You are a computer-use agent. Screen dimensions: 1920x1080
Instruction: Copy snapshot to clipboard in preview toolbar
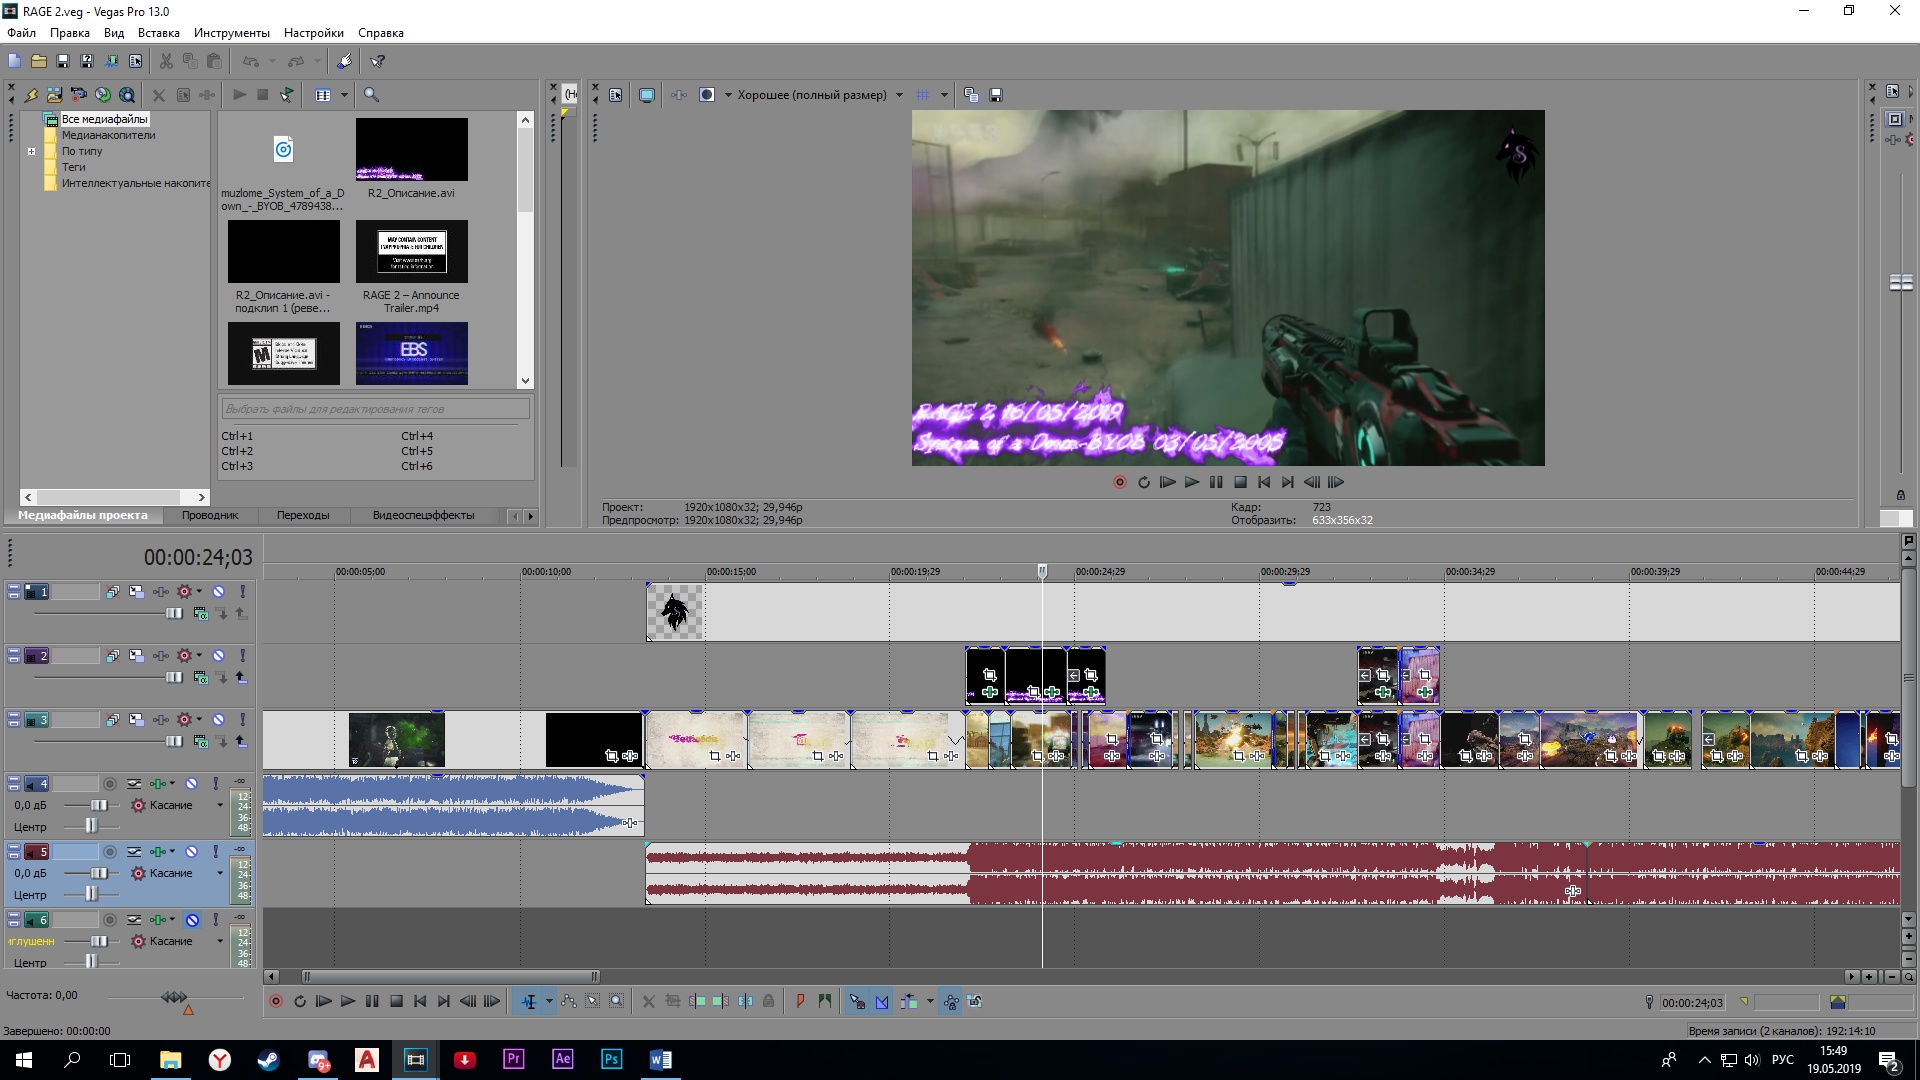(971, 95)
